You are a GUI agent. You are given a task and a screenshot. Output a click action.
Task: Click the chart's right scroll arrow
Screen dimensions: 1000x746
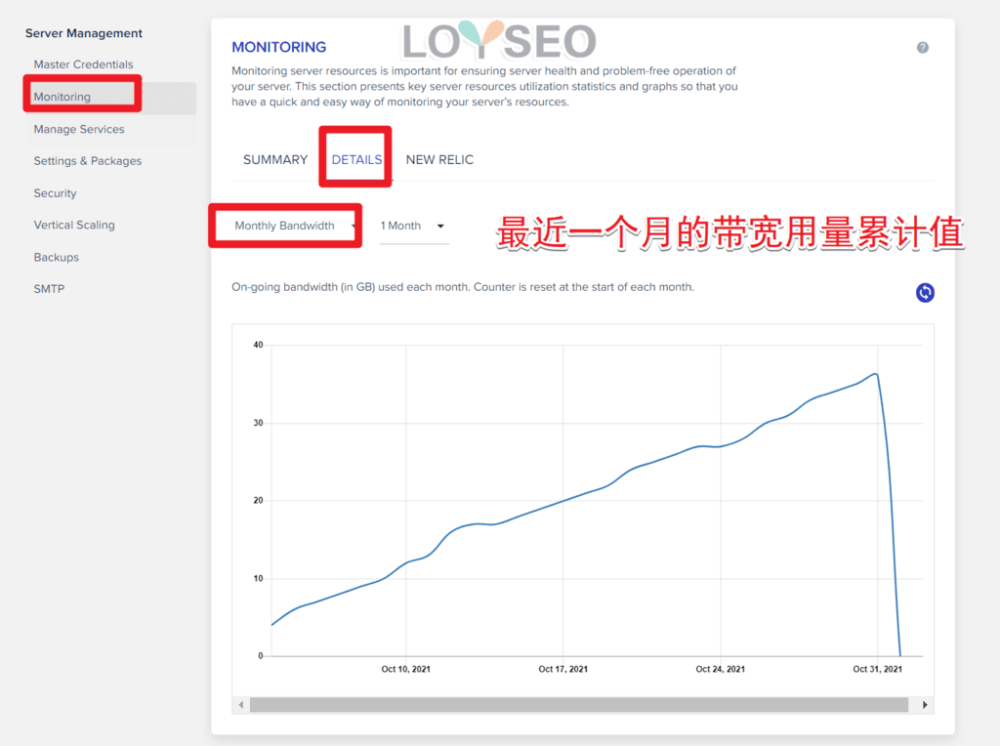(x=925, y=705)
